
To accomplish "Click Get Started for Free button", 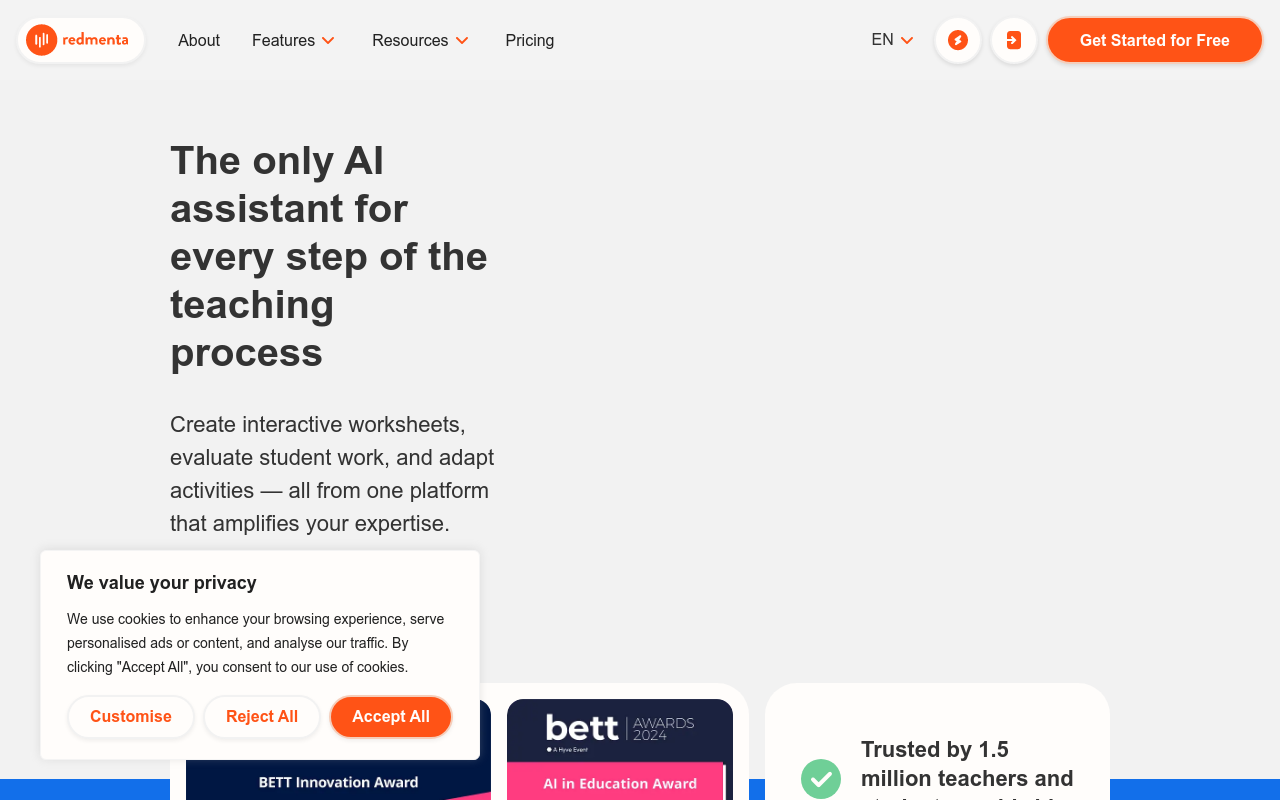I will (1155, 40).
